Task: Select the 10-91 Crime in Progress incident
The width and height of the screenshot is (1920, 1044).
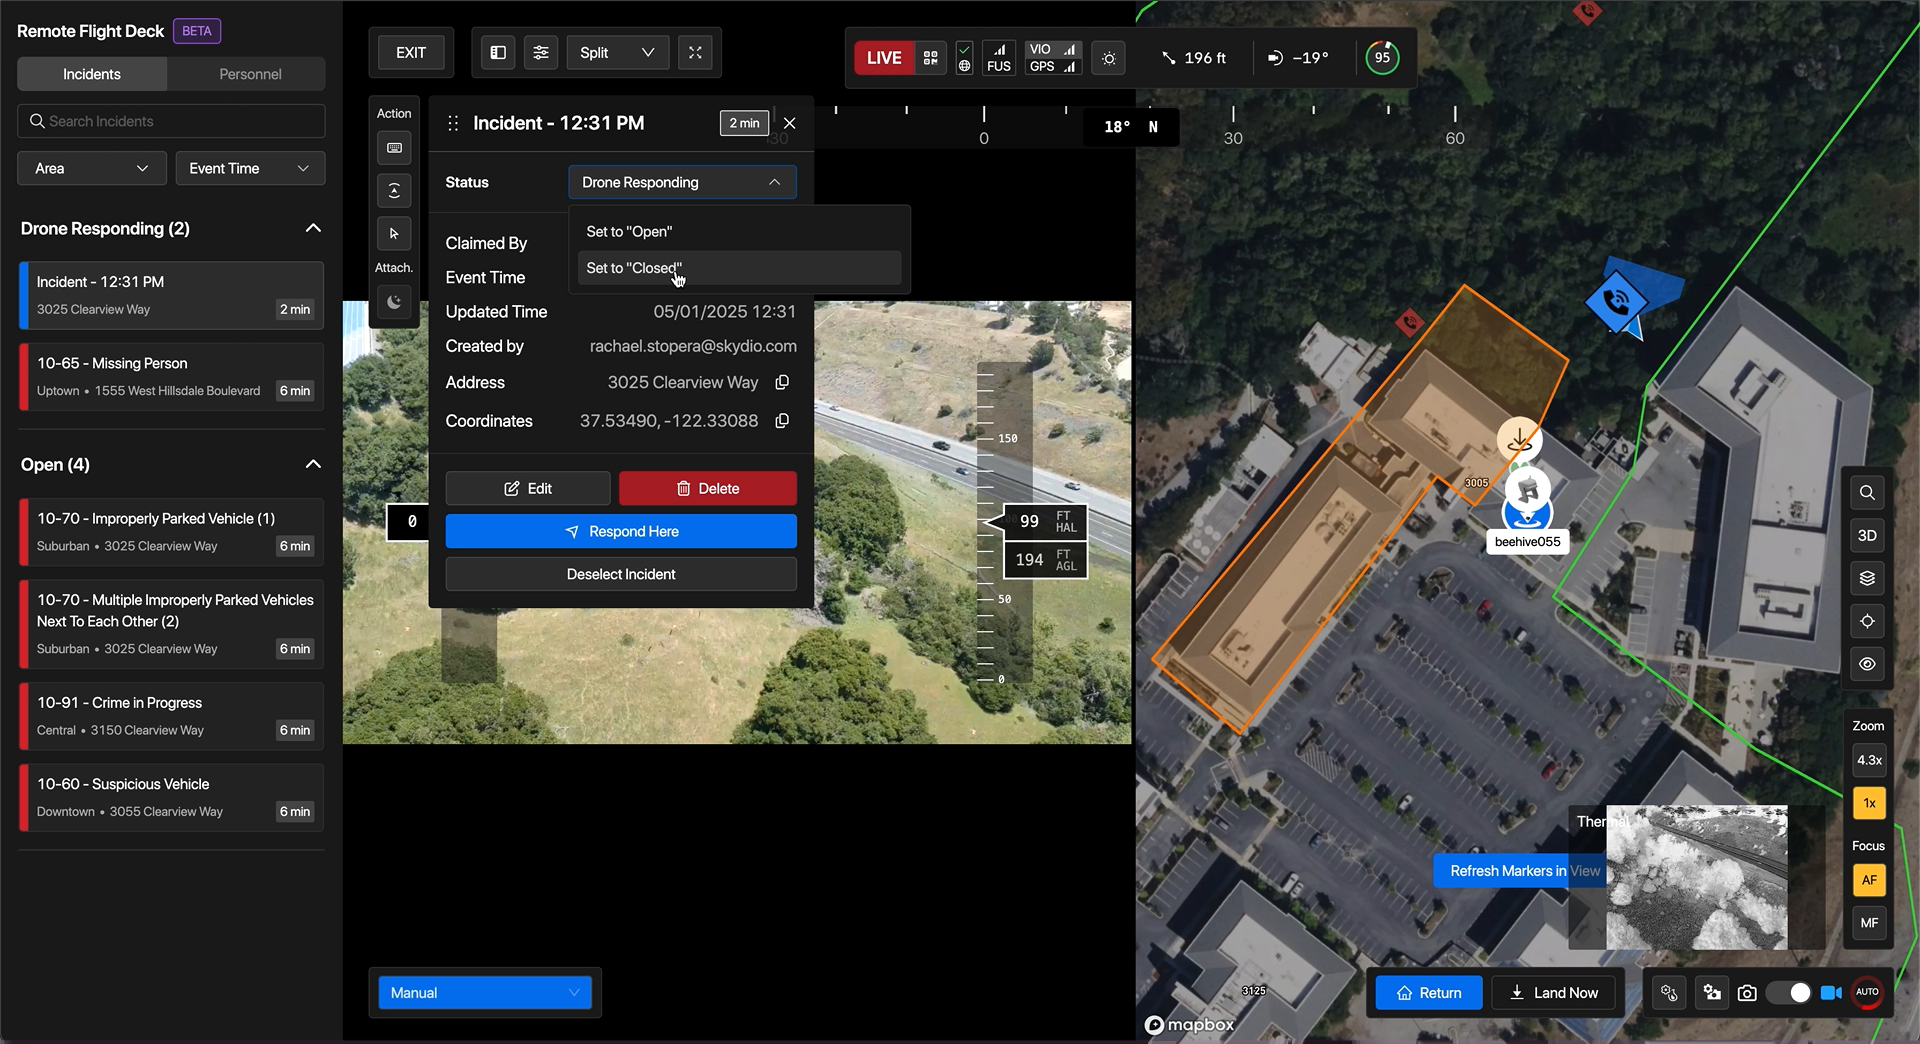Action: [171, 716]
